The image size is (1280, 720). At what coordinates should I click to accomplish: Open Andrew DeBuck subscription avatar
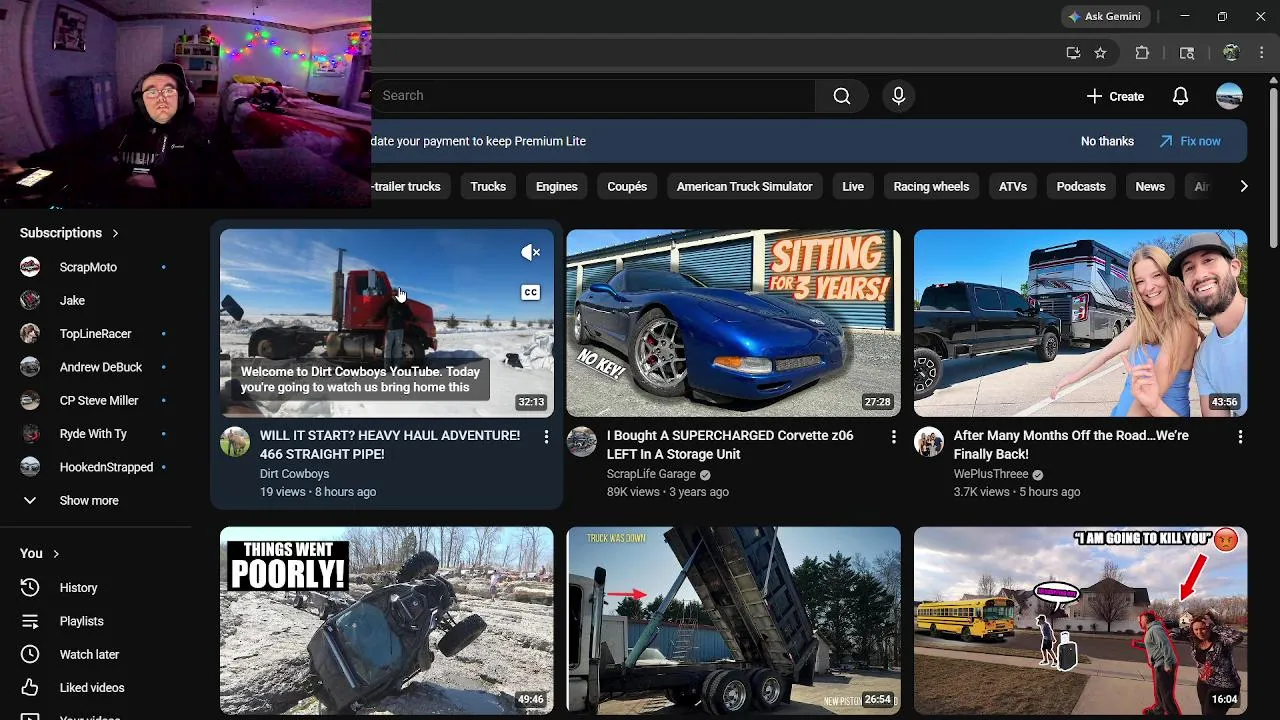(30, 367)
